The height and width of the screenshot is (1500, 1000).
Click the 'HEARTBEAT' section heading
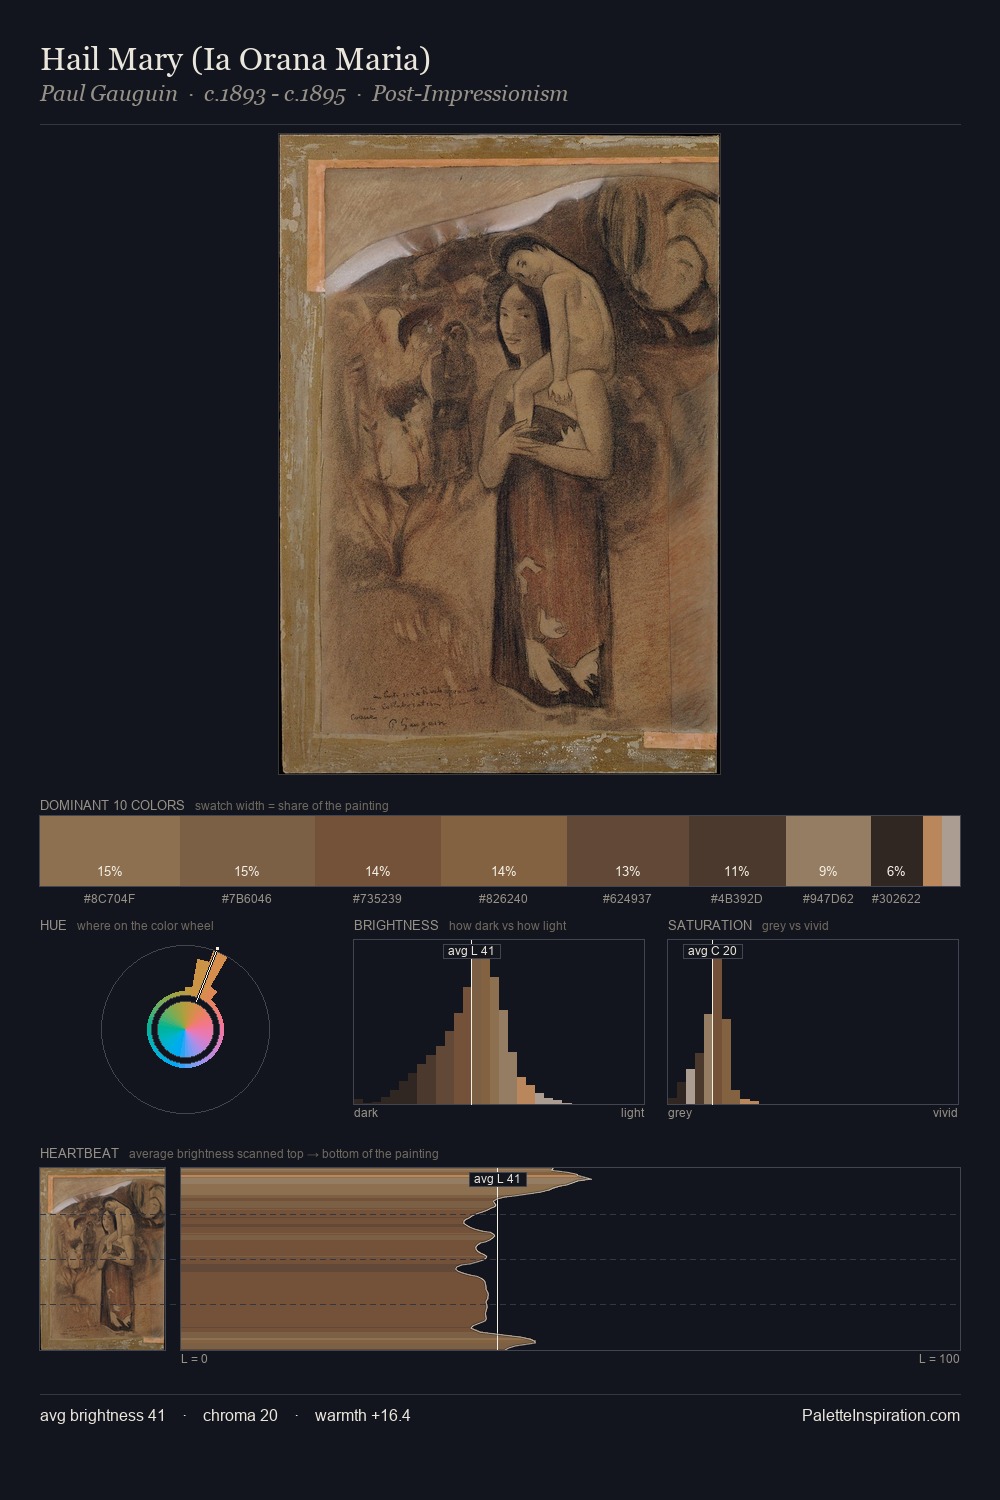click(x=79, y=1153)
